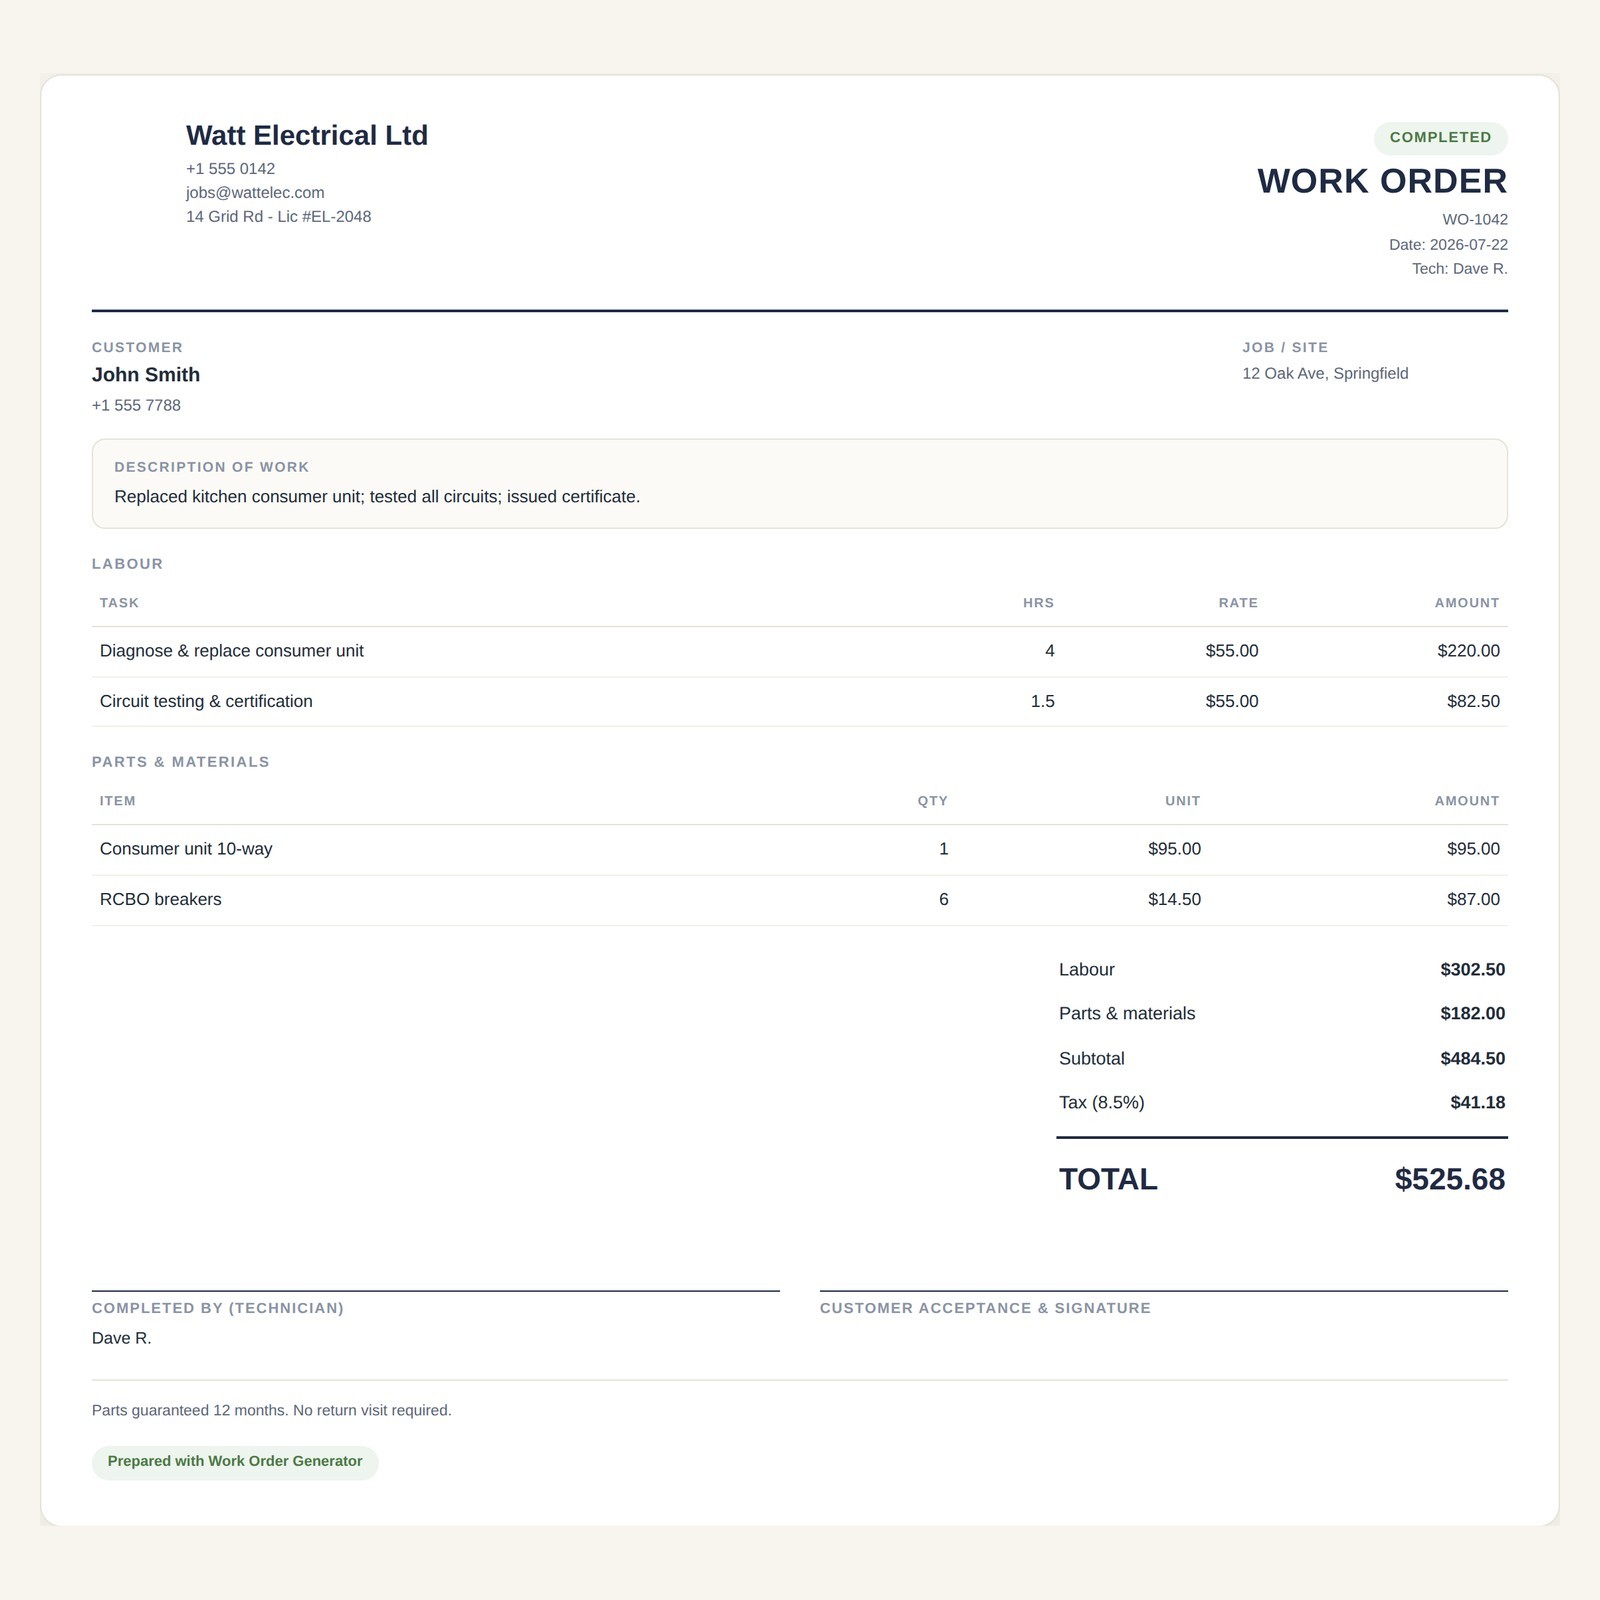Click technician signature name Dave R.
This screenshot has height=1600, width=1600.
pos(122,1339)
